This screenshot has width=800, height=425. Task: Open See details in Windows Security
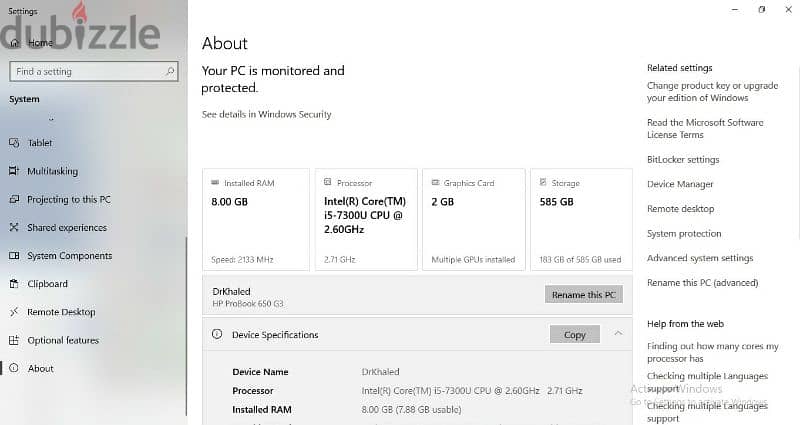(266, 114)
